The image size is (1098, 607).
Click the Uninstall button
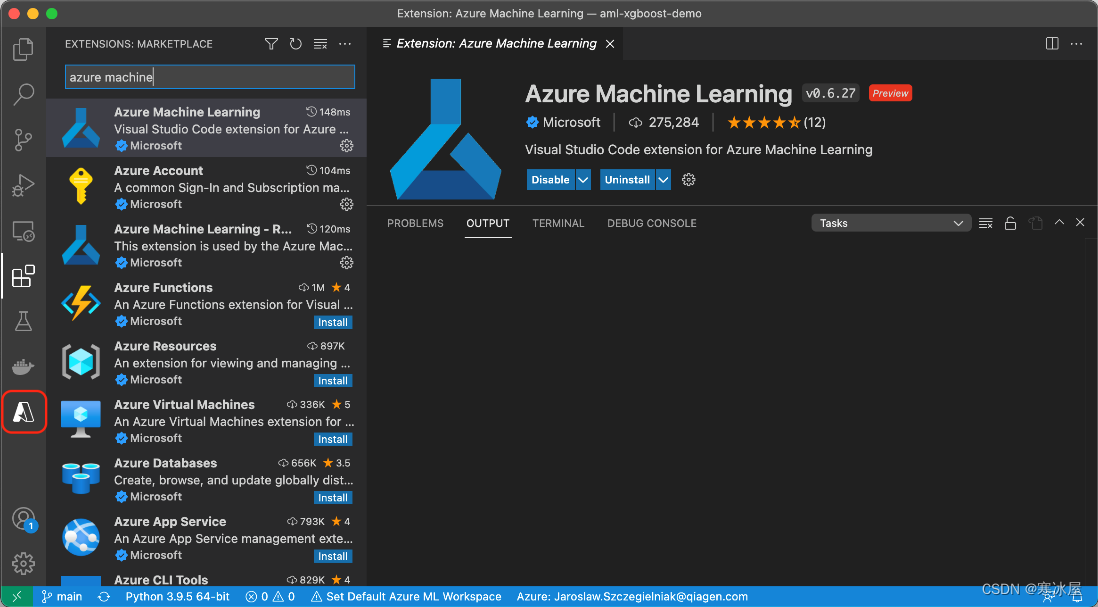[627, 180]
